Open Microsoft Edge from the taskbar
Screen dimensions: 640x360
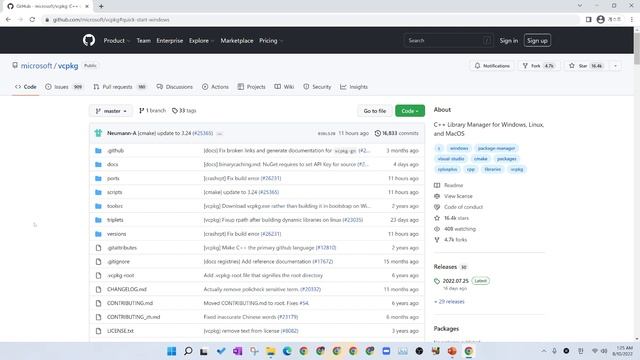click(287, 351)
